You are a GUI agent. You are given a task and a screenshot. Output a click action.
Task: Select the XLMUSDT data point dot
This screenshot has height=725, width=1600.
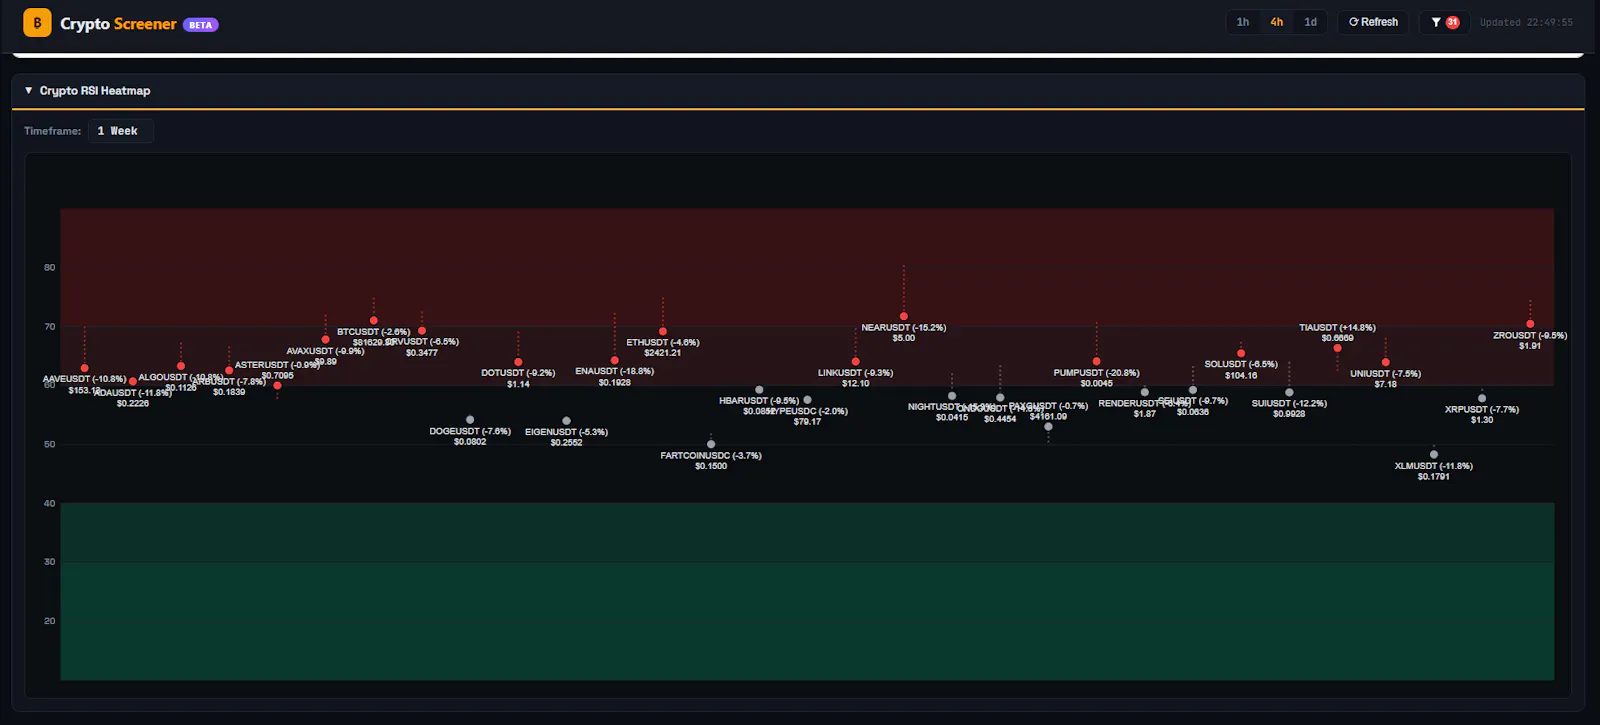pyautogui.click(x=1434, y=454)
